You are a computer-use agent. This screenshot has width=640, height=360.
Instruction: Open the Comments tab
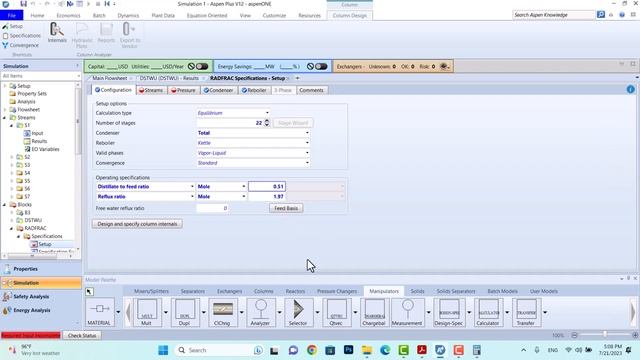click(x=311, y=90)
